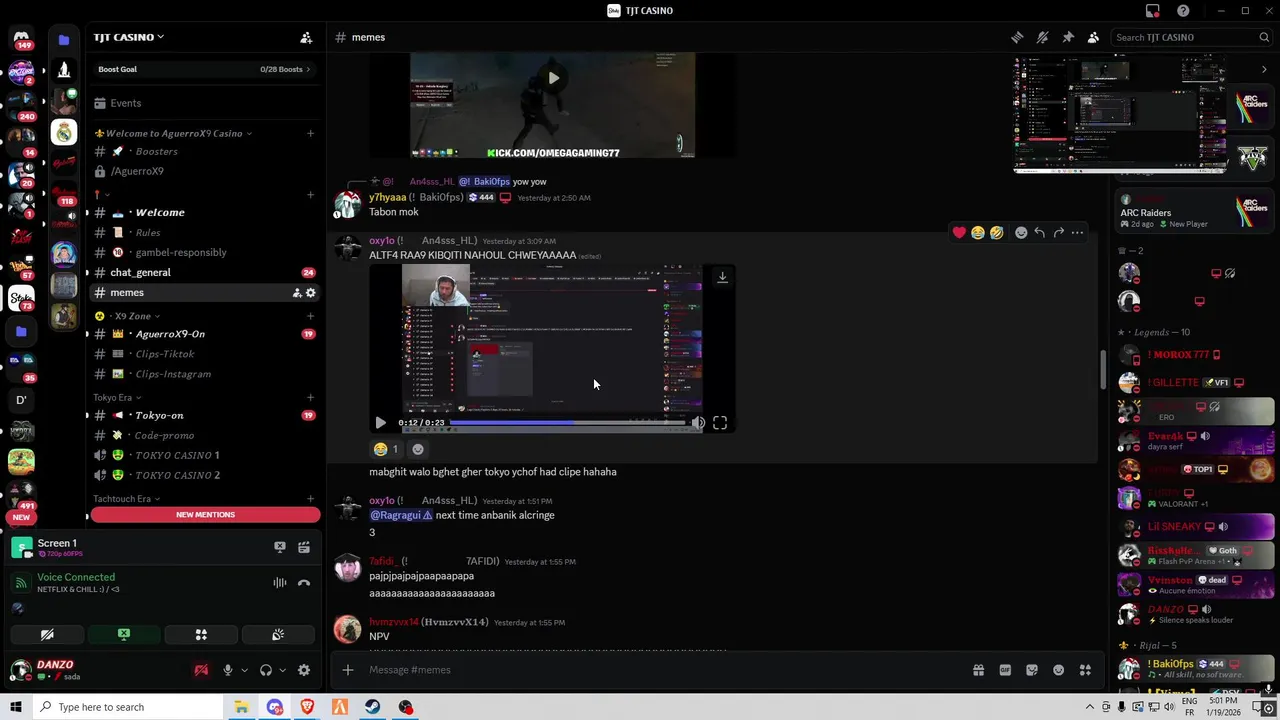
Task: Open headphones output options arrow
Action: coord(282,670)
